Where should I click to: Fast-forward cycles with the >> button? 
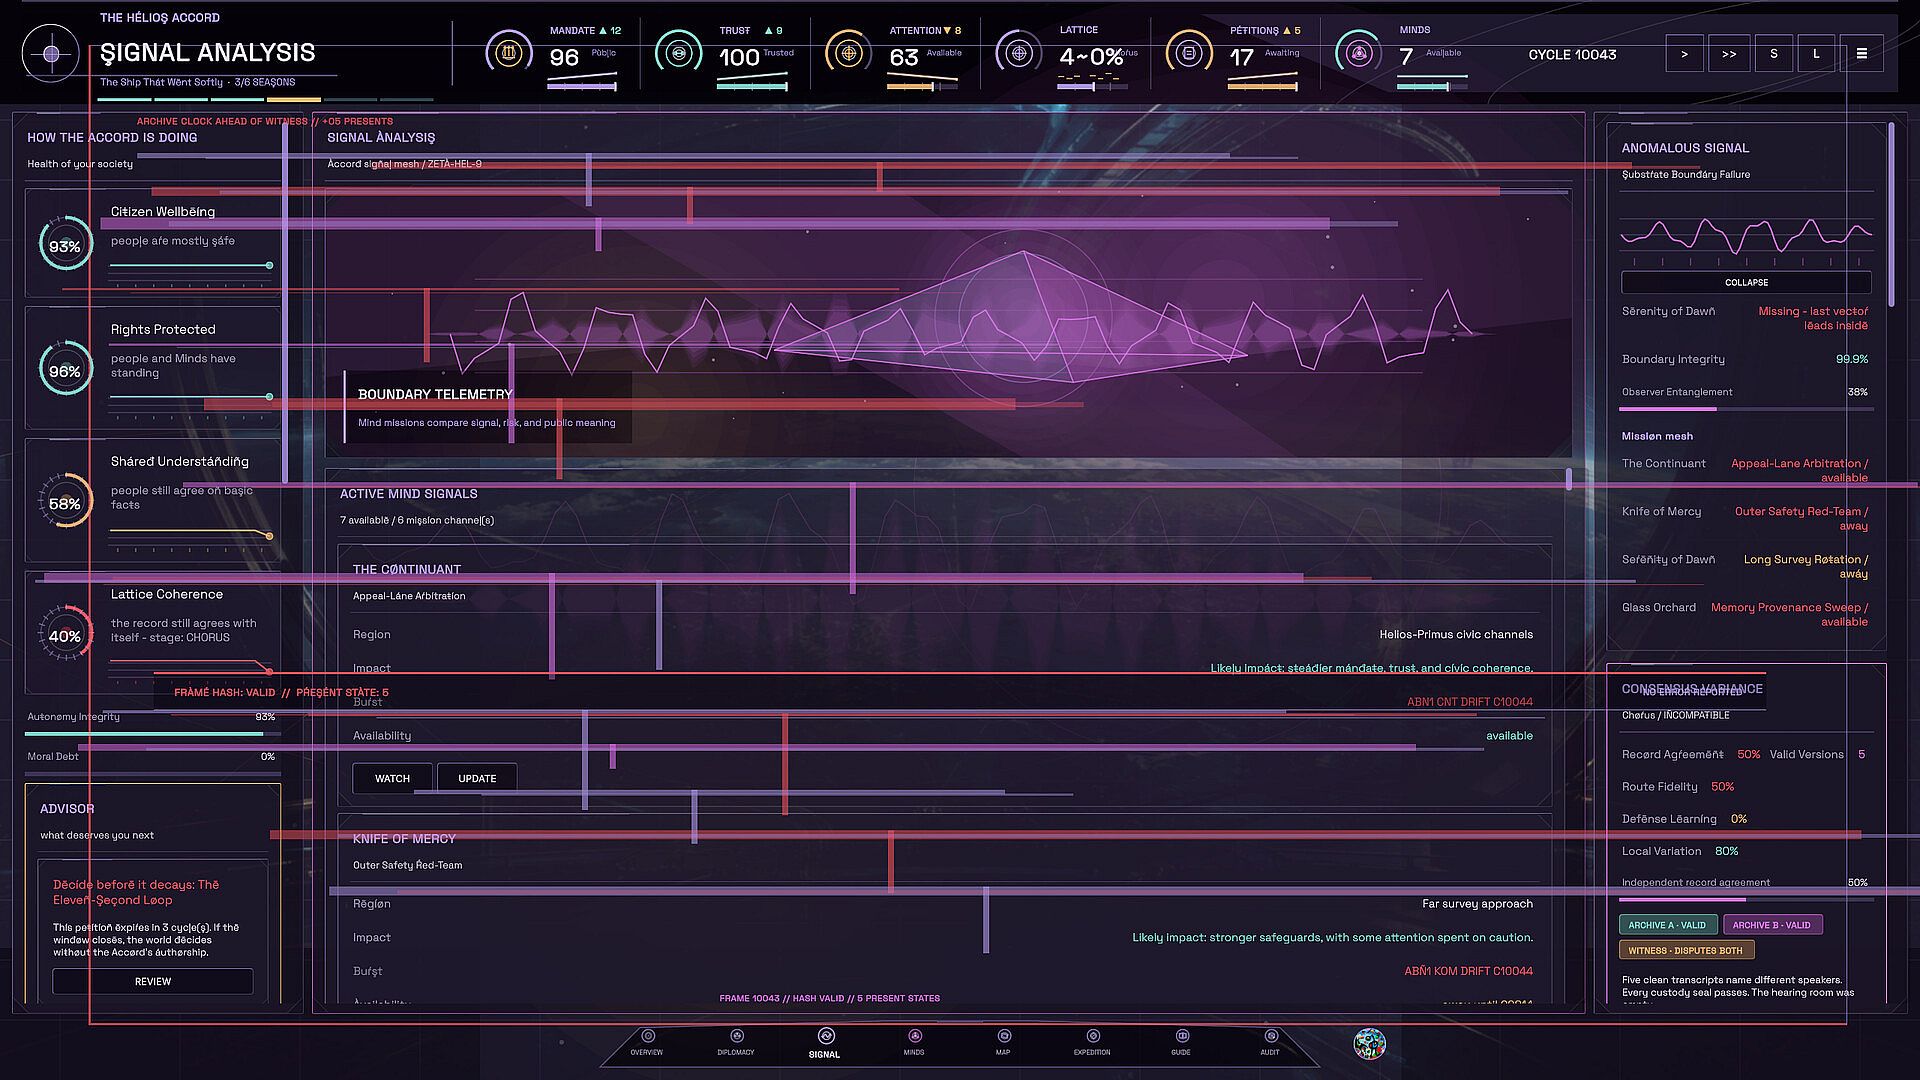click(1729, 54)
